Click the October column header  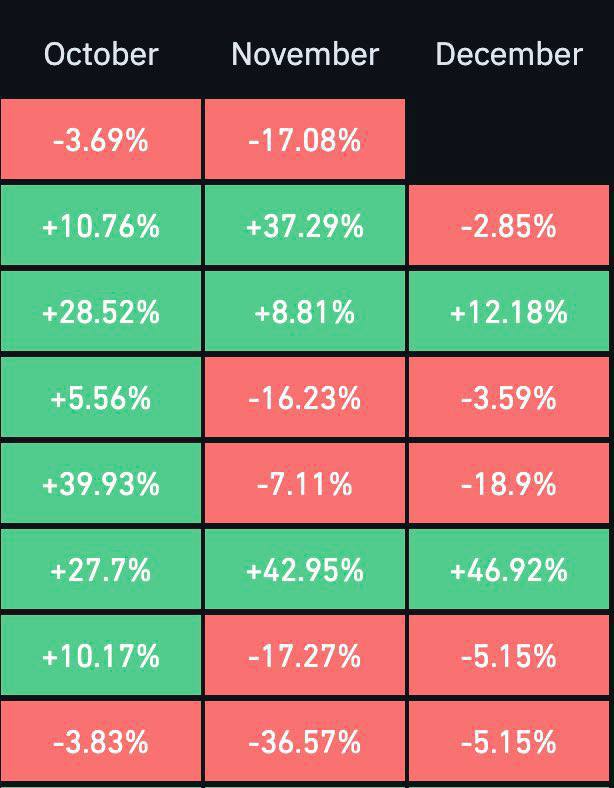101,54
